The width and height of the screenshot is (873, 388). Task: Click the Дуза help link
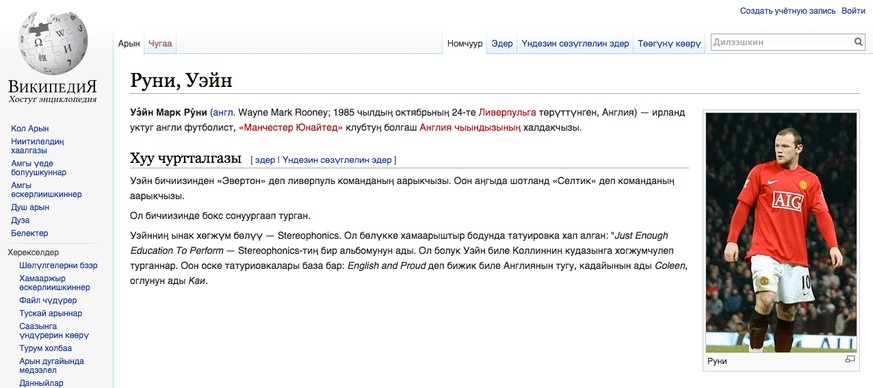(20, 220)
